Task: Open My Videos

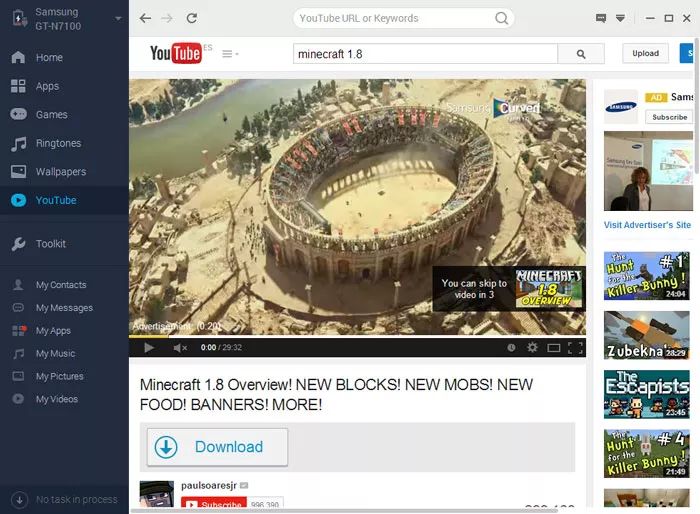Action: pyautogui.click(x=64, y=399)
